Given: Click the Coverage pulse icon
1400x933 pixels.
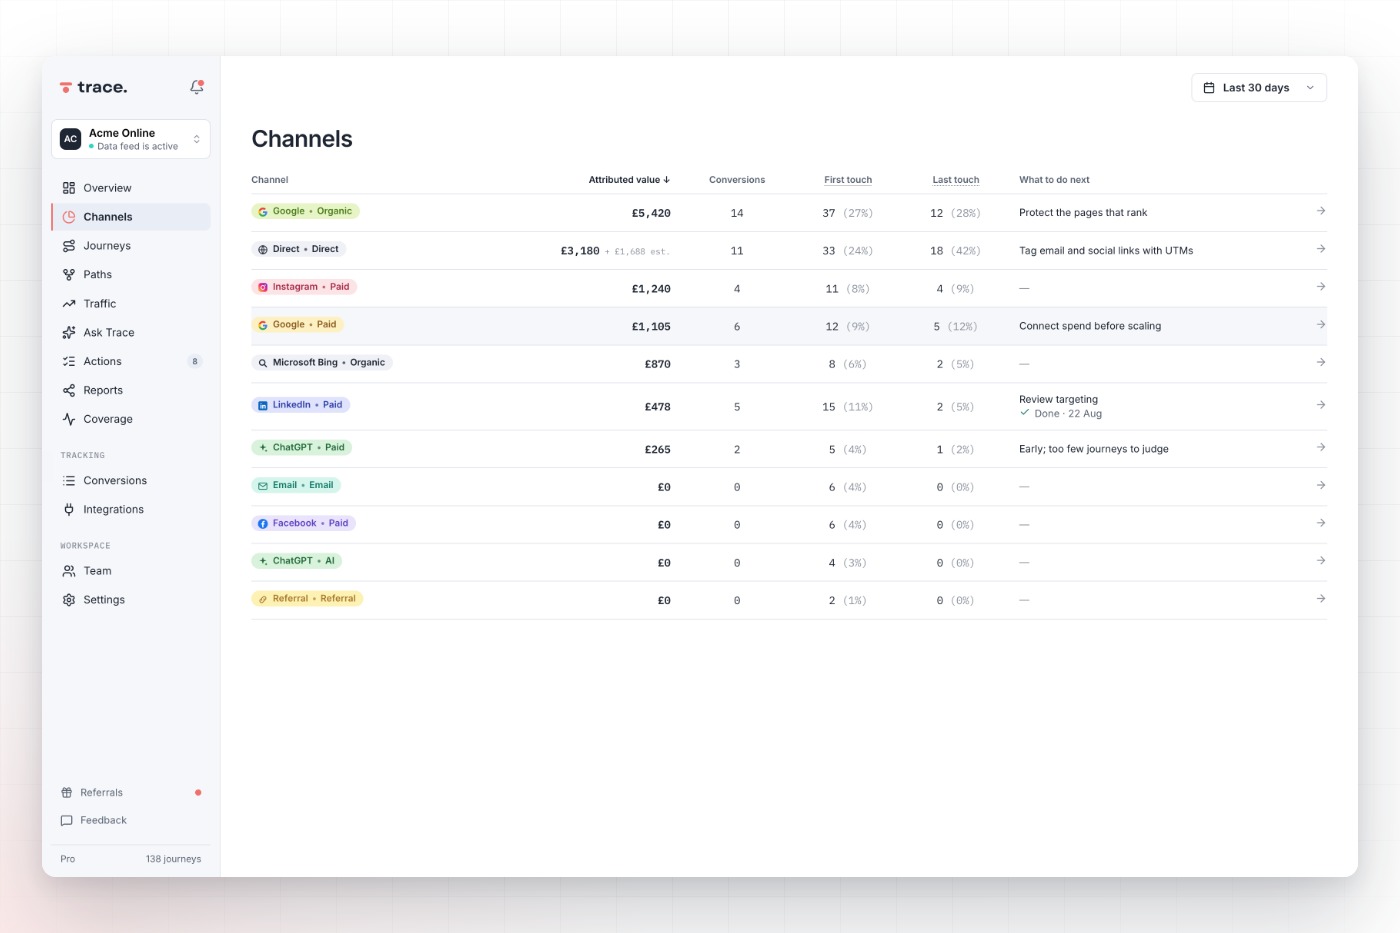Looking at the screenshot, I should point(69,420).
